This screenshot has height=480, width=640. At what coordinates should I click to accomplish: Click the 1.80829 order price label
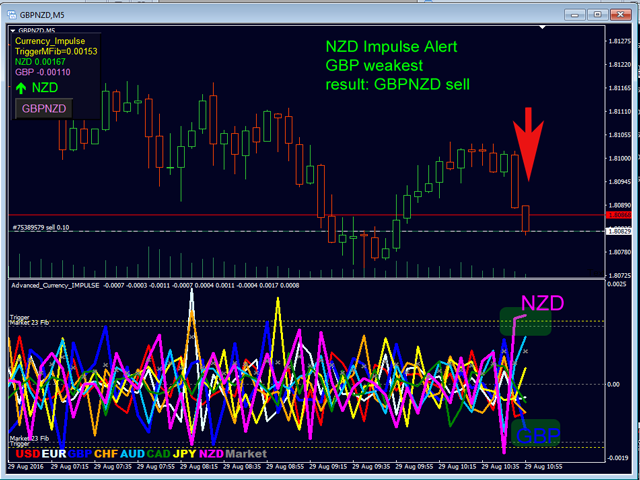tap(618, 231)
